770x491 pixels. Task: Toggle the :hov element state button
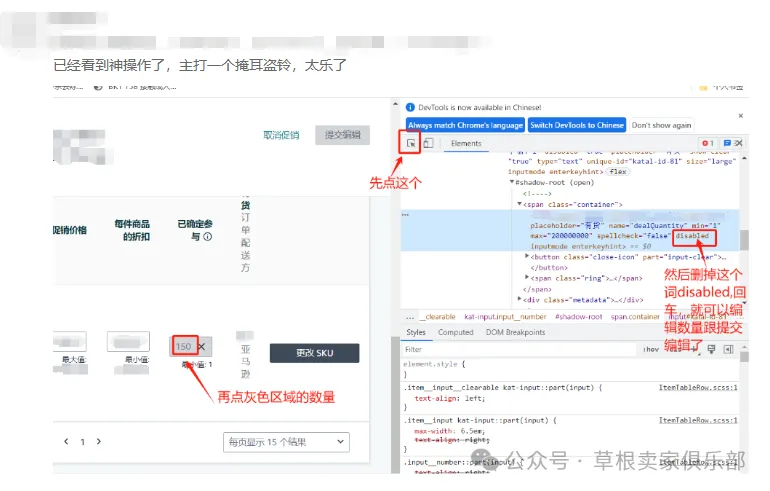click(651, 350)
